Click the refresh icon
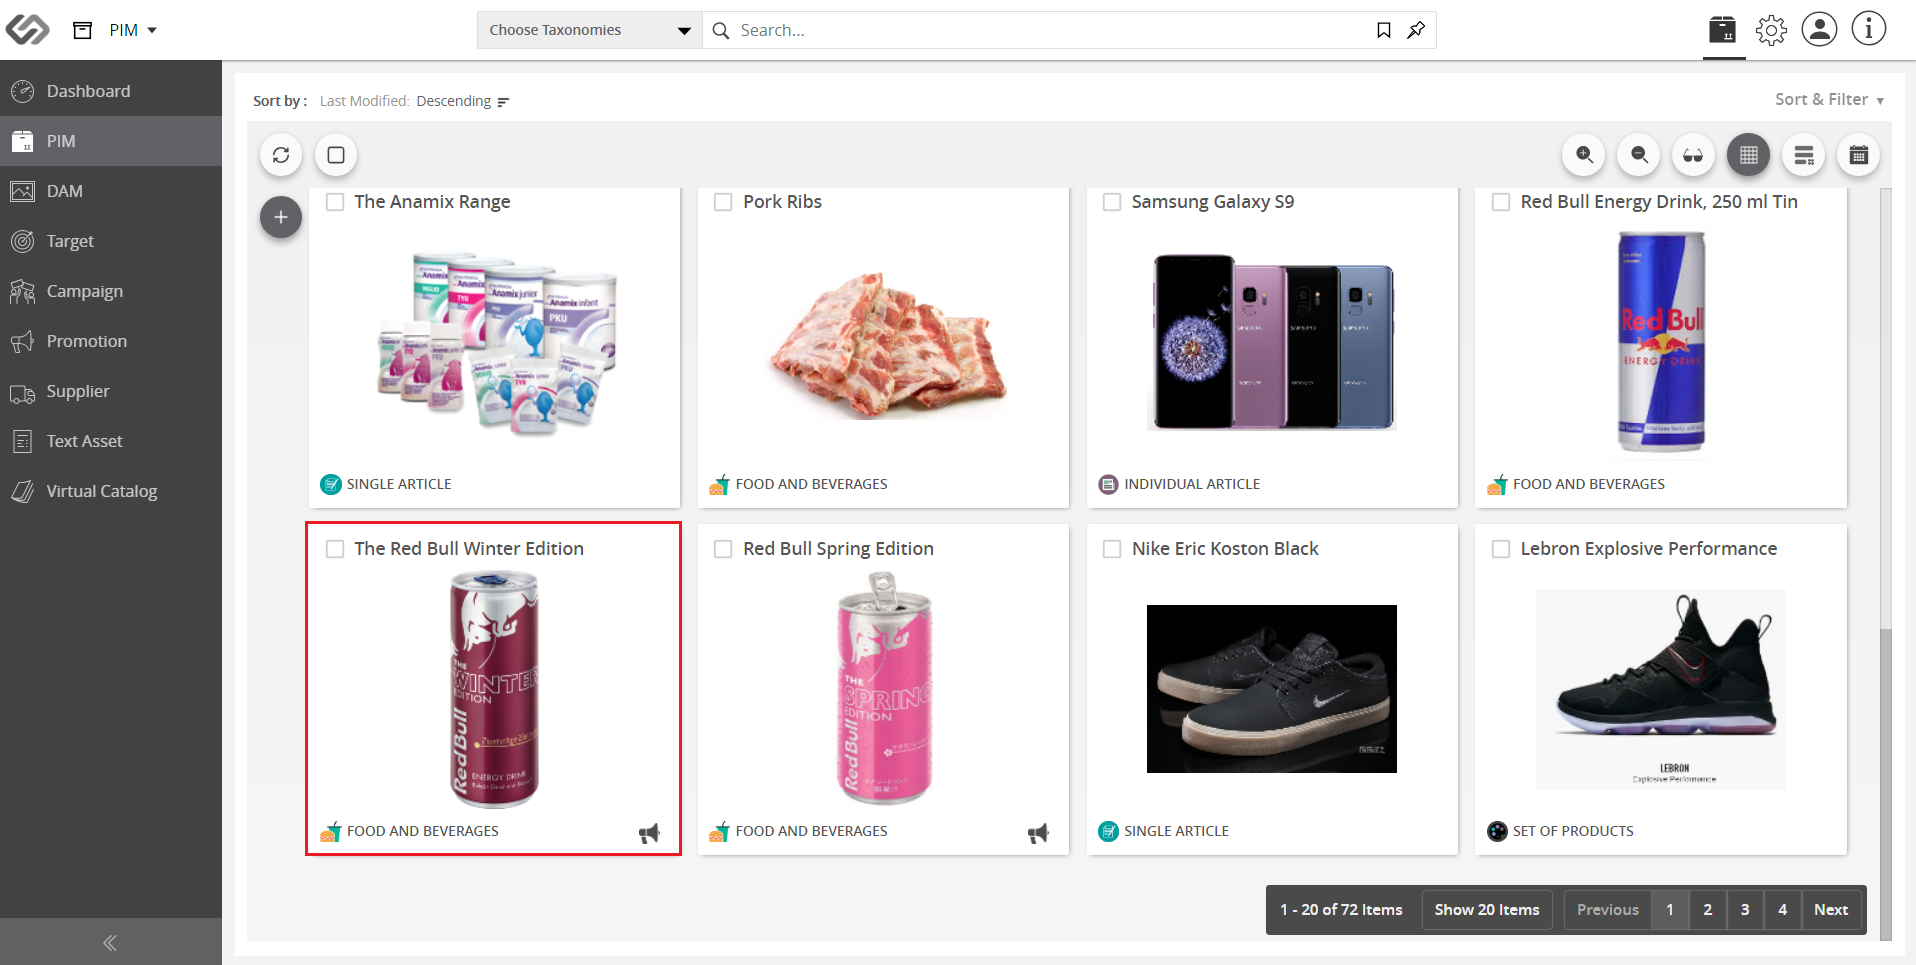This screenshot has height=965, width=1916. pos(281,155)
